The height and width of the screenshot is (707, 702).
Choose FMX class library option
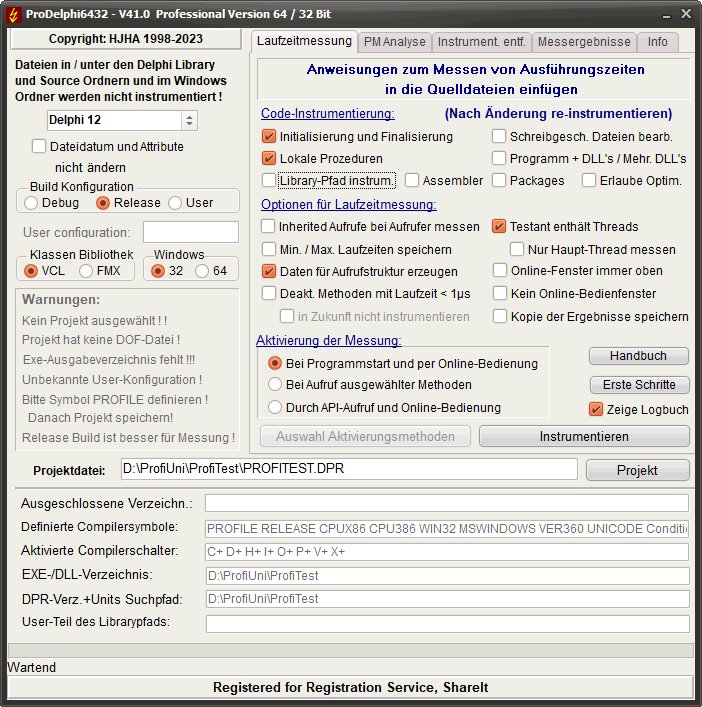[x=86, y=271]
